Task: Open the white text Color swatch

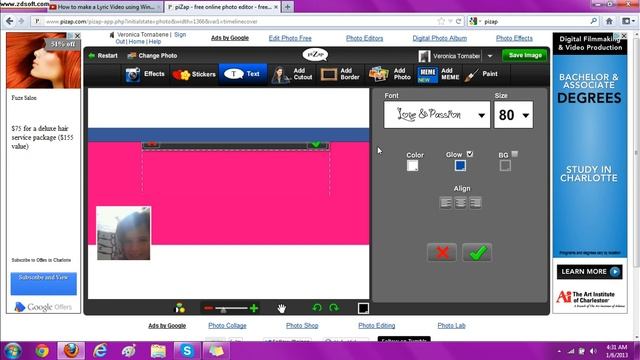Action: point(413,166)
